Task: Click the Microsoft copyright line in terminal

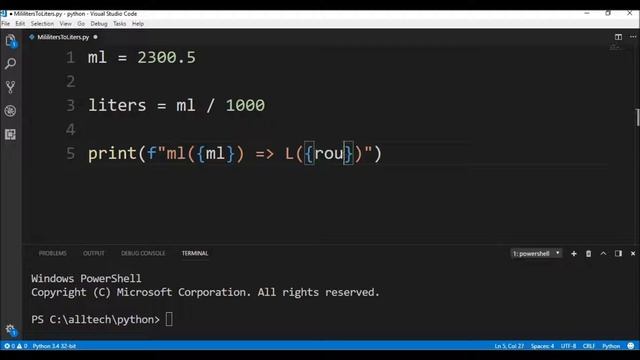Action: 205,292
